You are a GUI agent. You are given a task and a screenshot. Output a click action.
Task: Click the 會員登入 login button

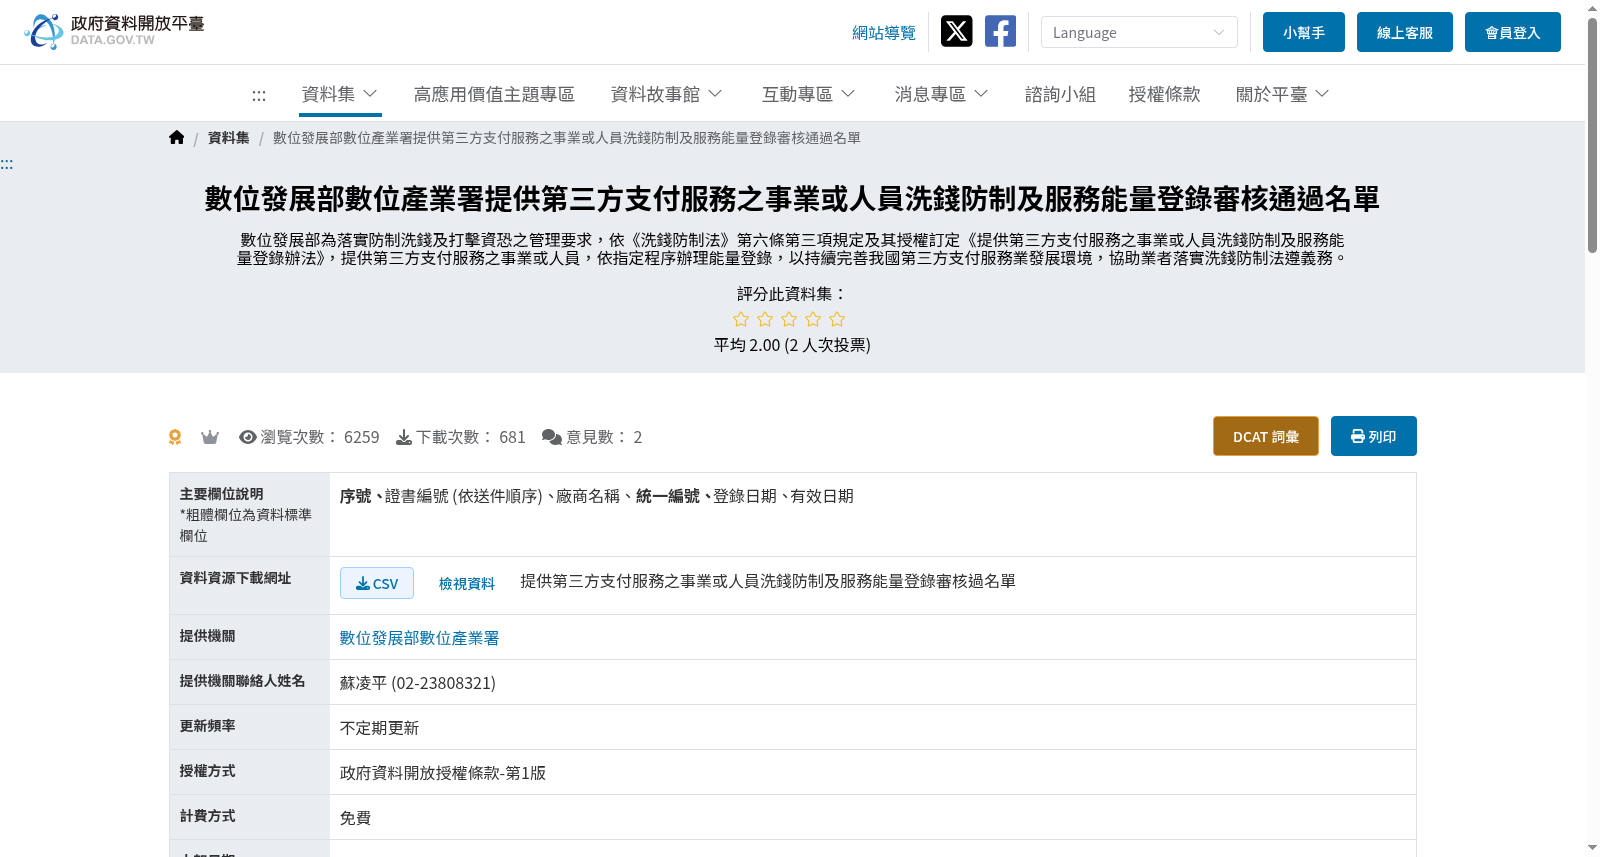pyautogui.click(x=1513, y=32)
